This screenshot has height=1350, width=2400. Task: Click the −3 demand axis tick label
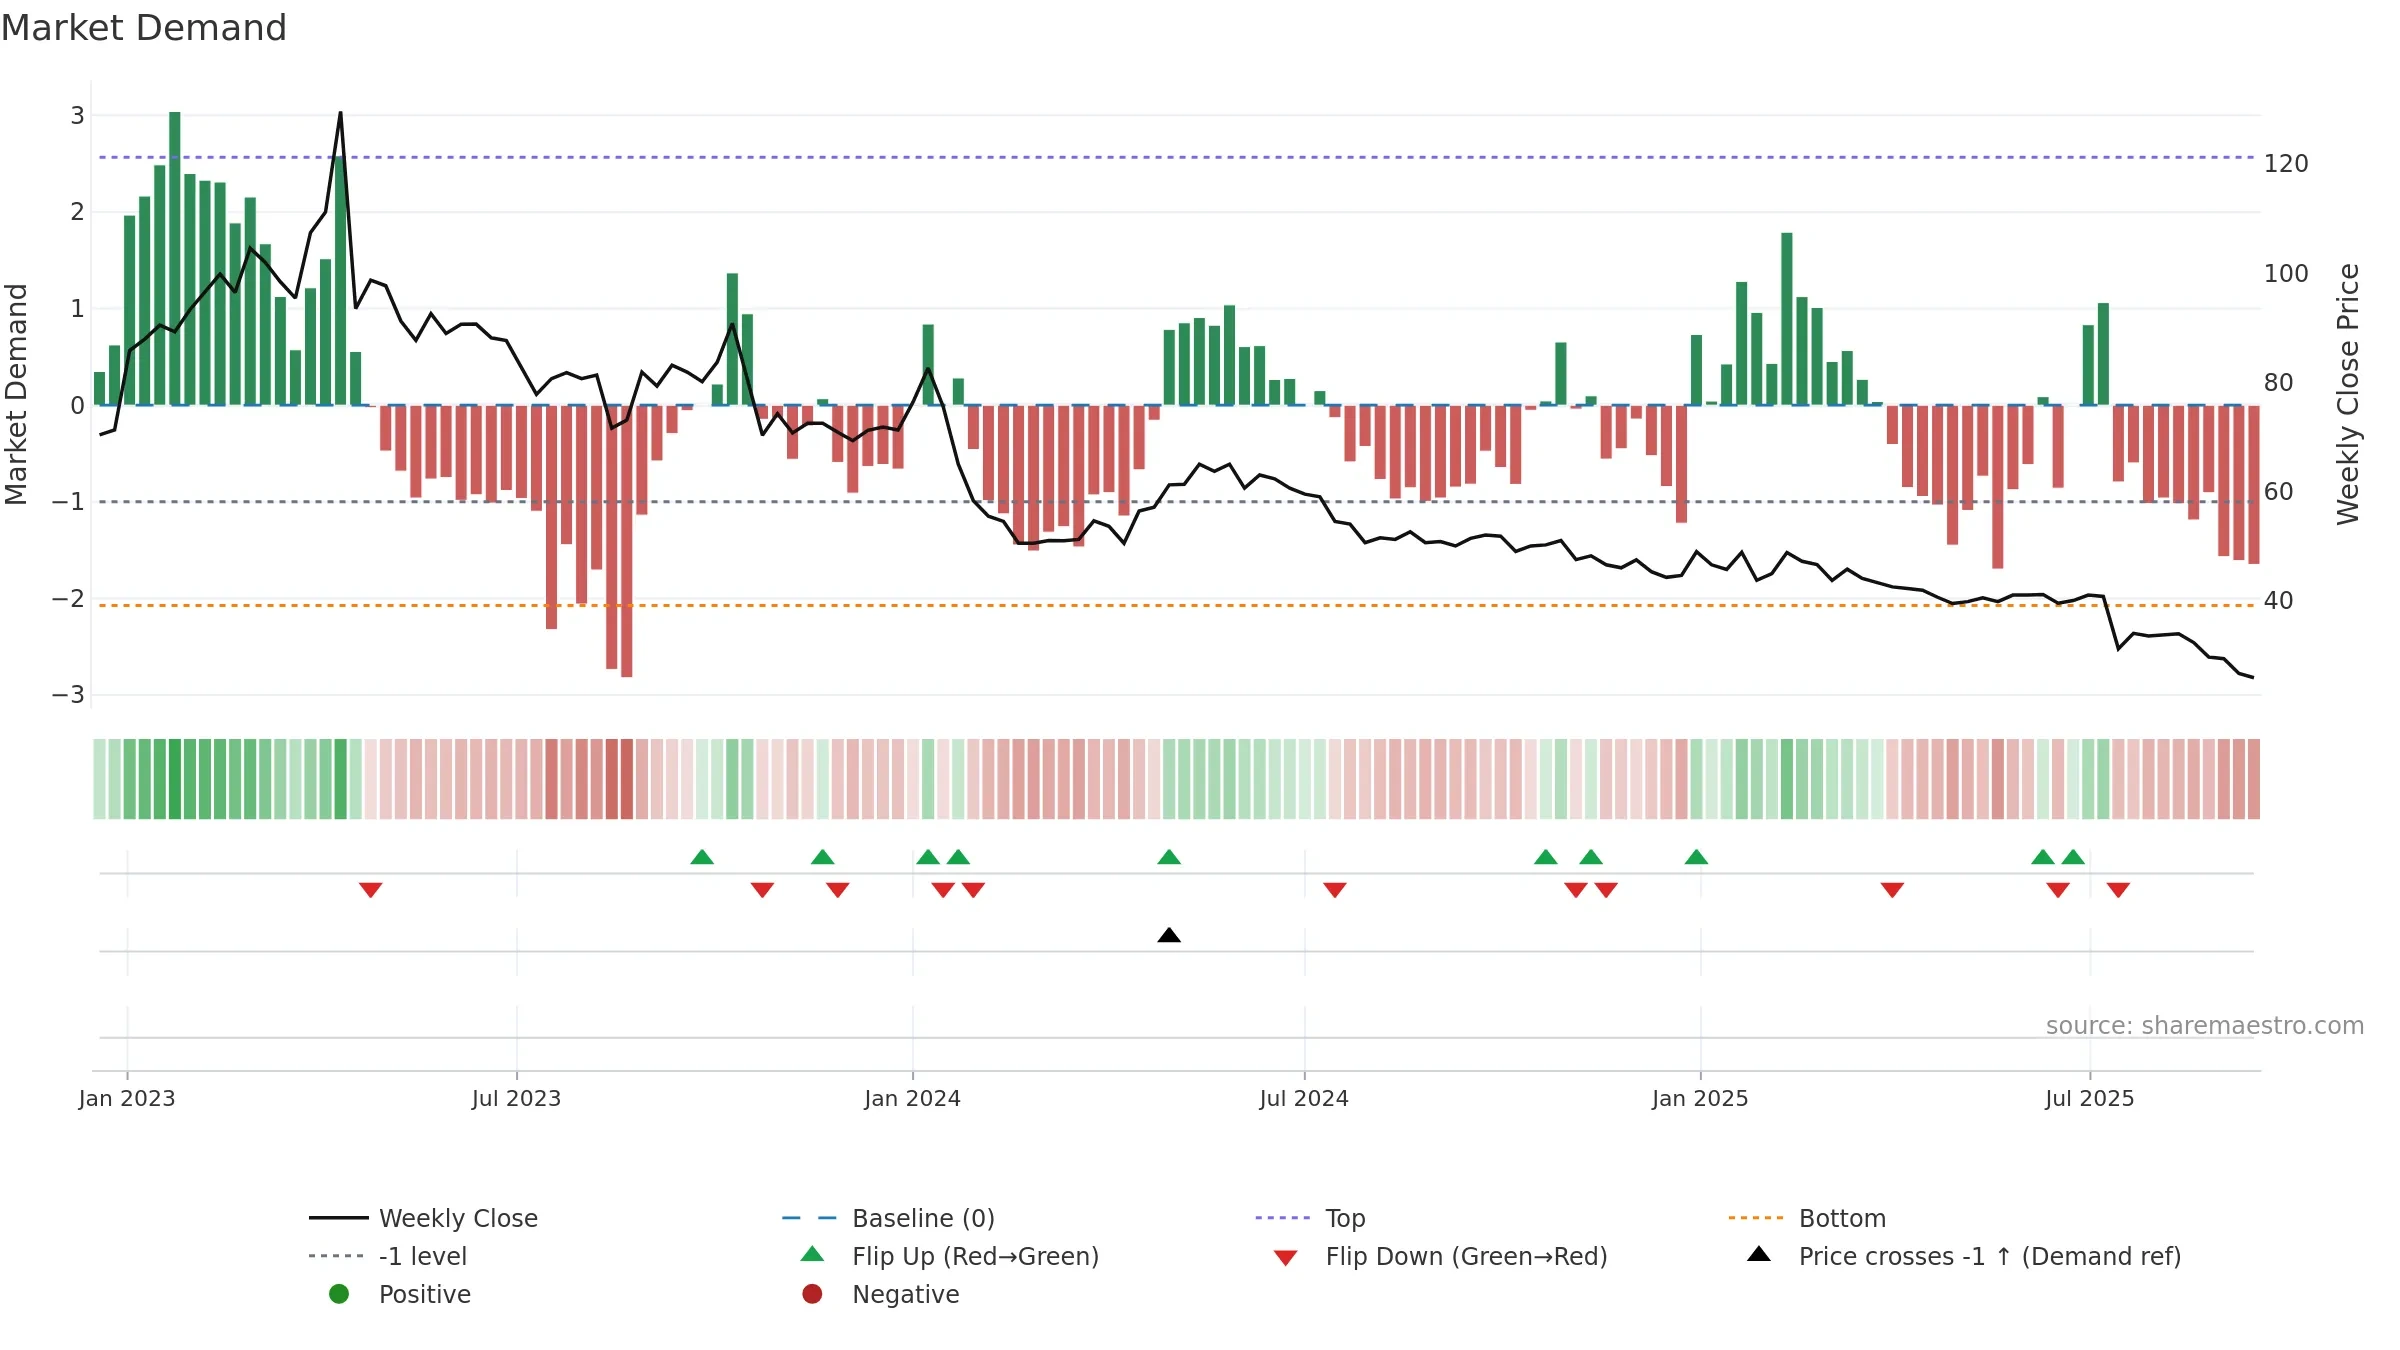coord(68,695)
